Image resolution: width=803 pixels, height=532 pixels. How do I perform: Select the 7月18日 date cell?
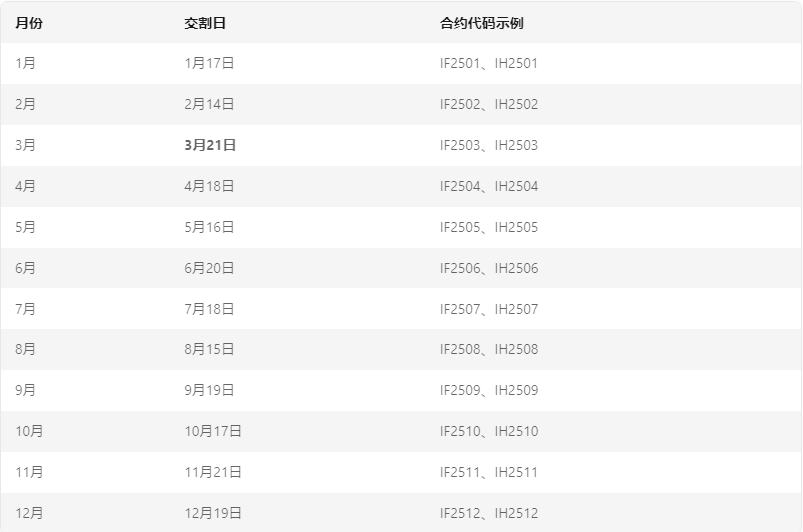(209, 309)
